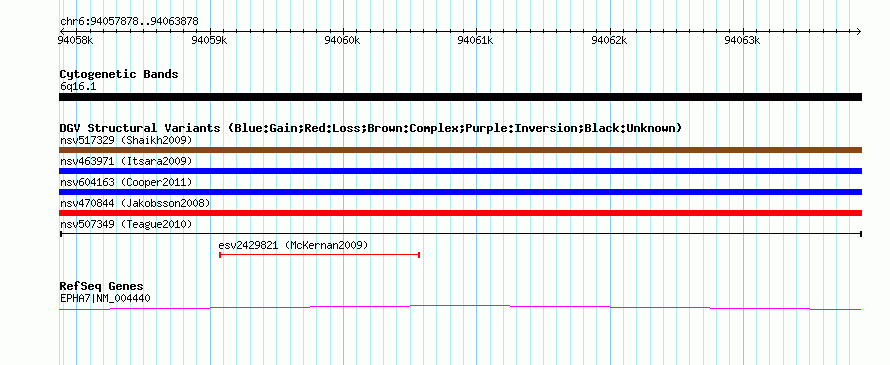Click the 94058k ruler tick label
The image size is (890, 365).
(x=76, y=40)
